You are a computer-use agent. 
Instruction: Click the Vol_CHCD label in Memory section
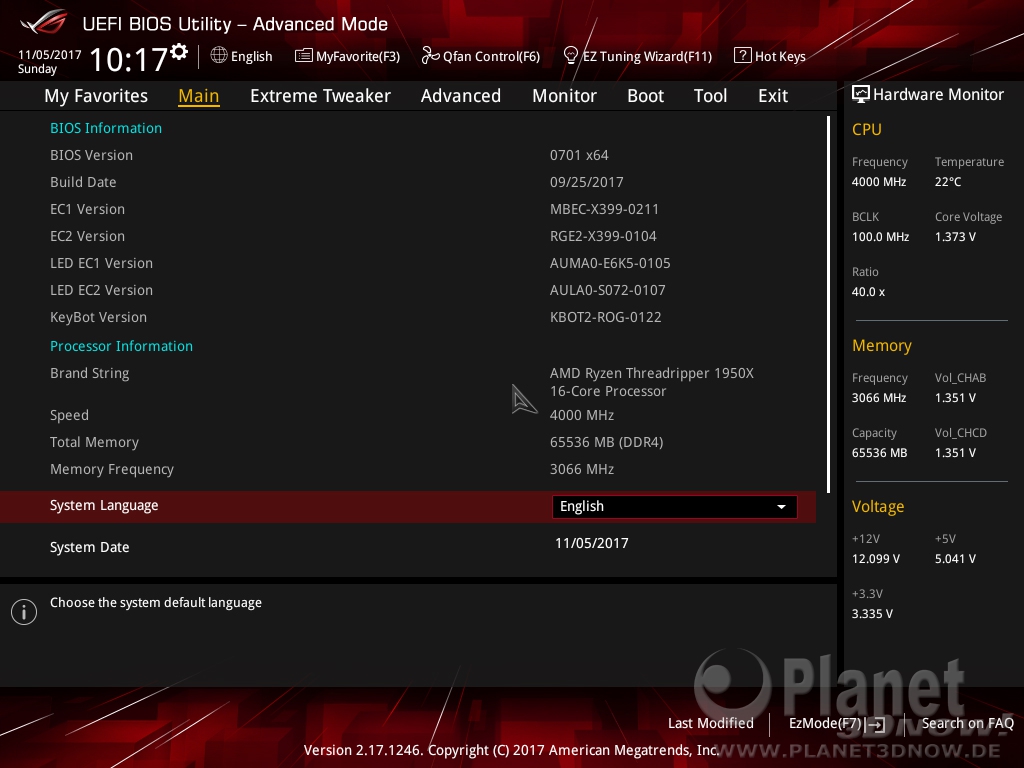[x=960, y=433]
